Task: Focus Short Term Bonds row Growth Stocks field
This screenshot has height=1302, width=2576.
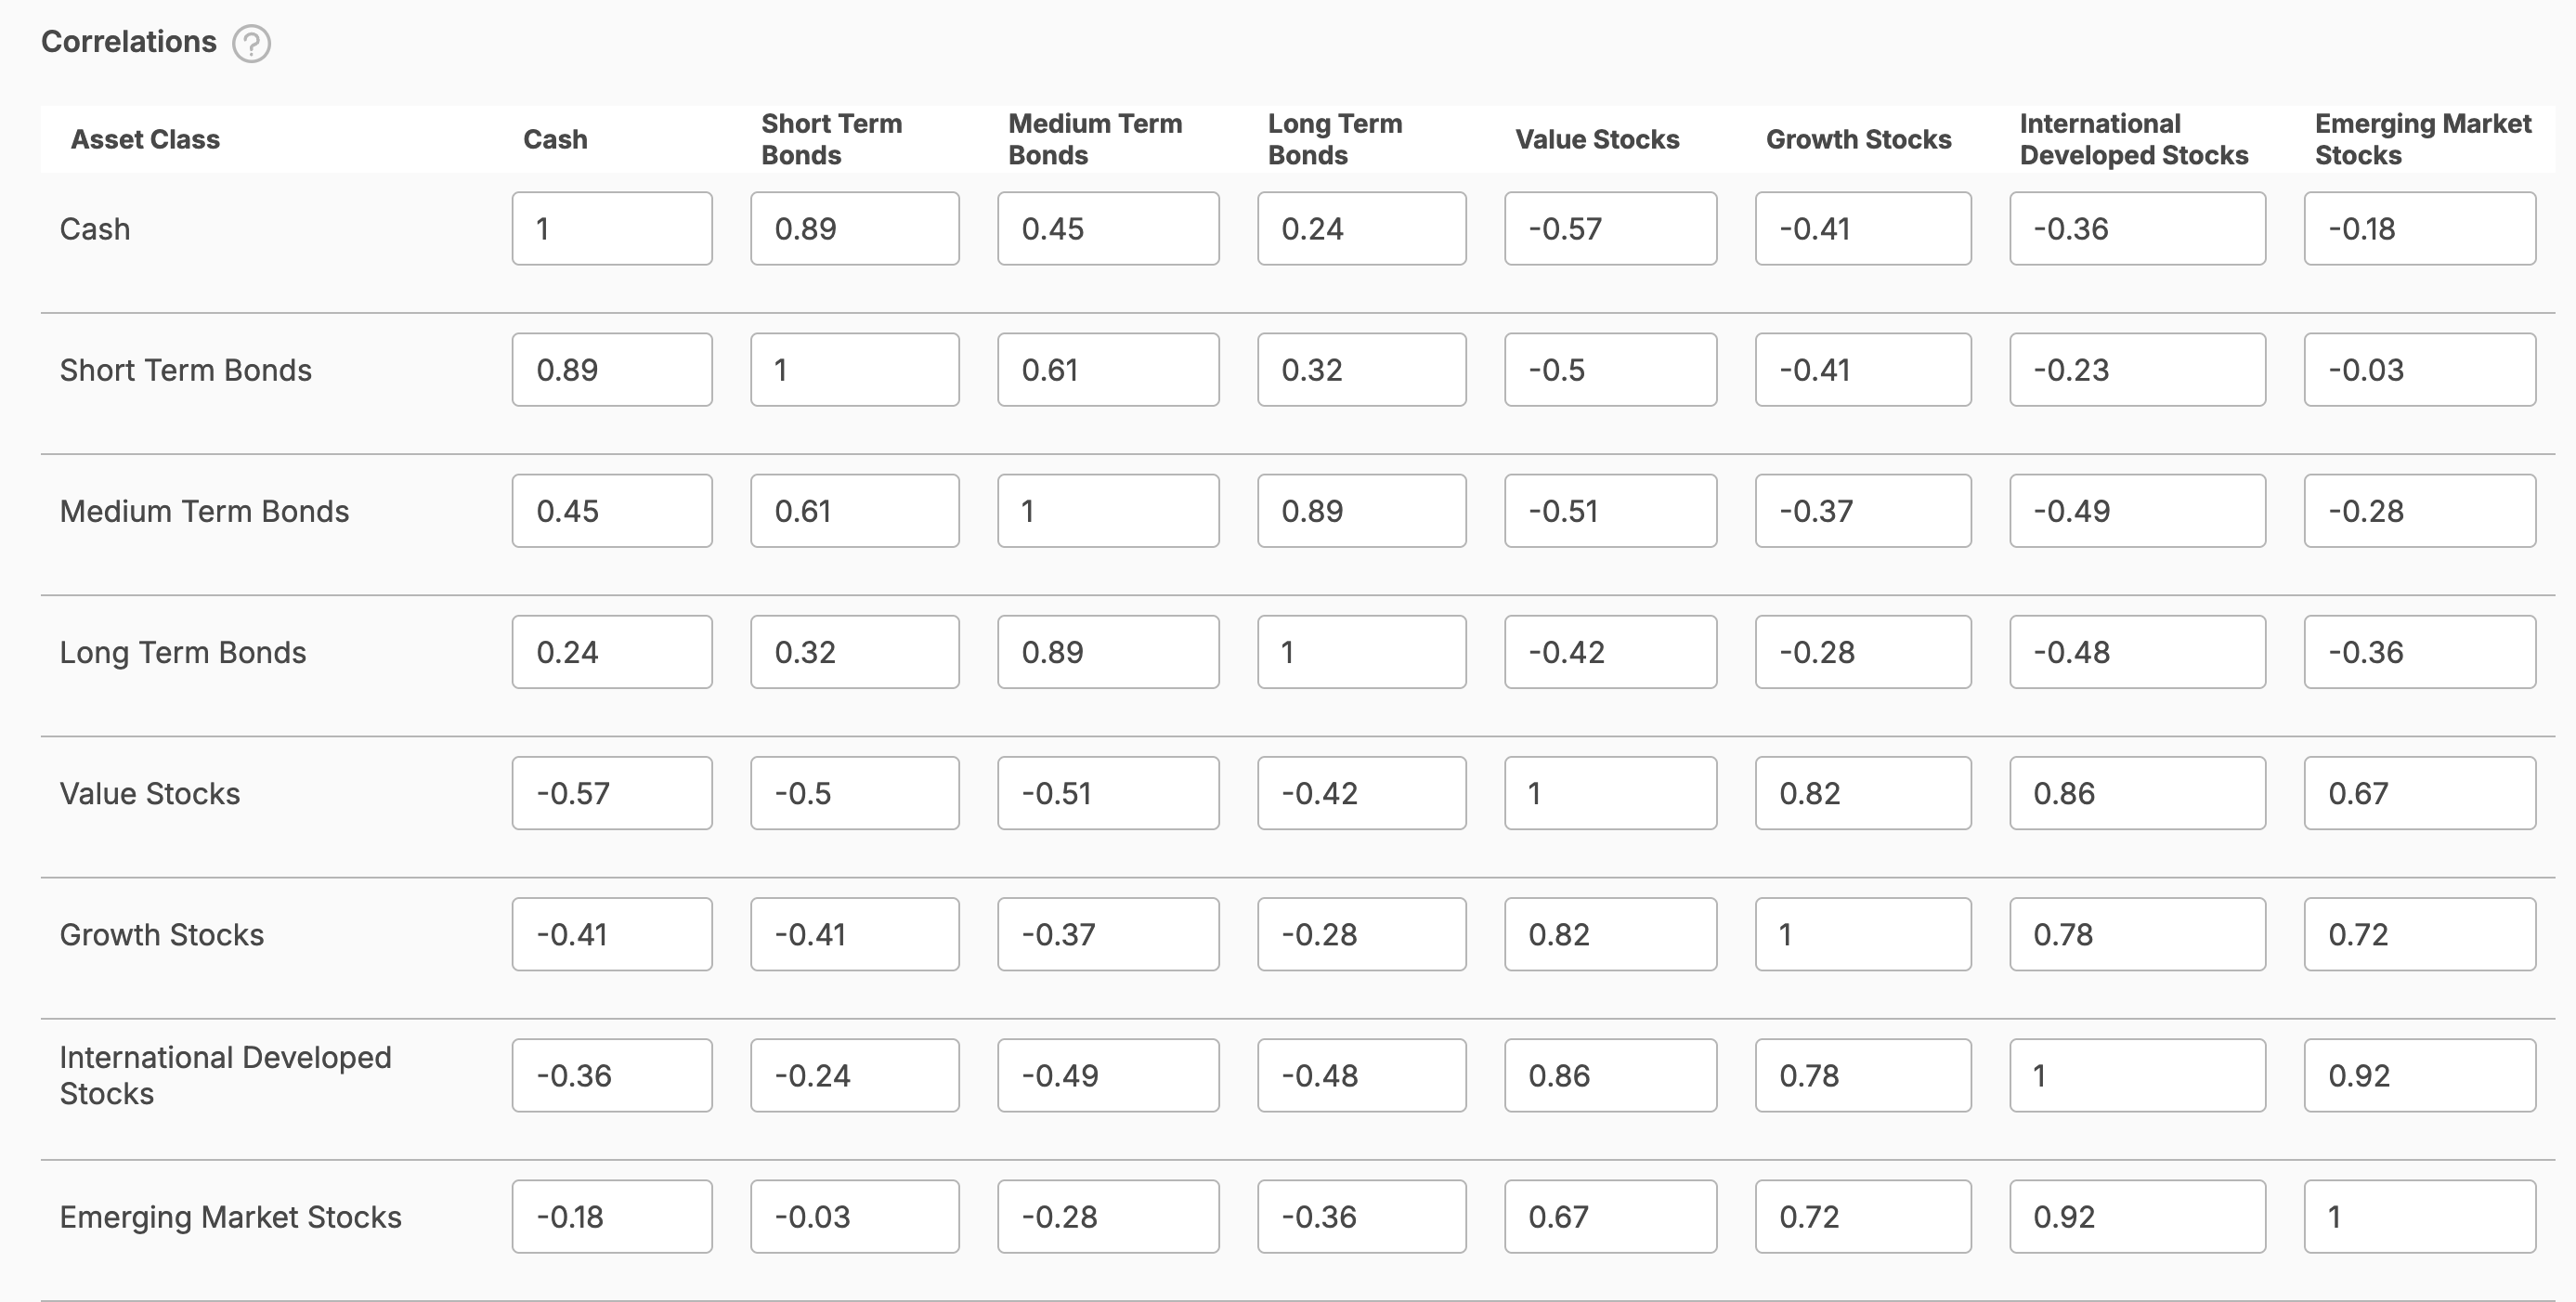Action: [x=1862, y=370]
